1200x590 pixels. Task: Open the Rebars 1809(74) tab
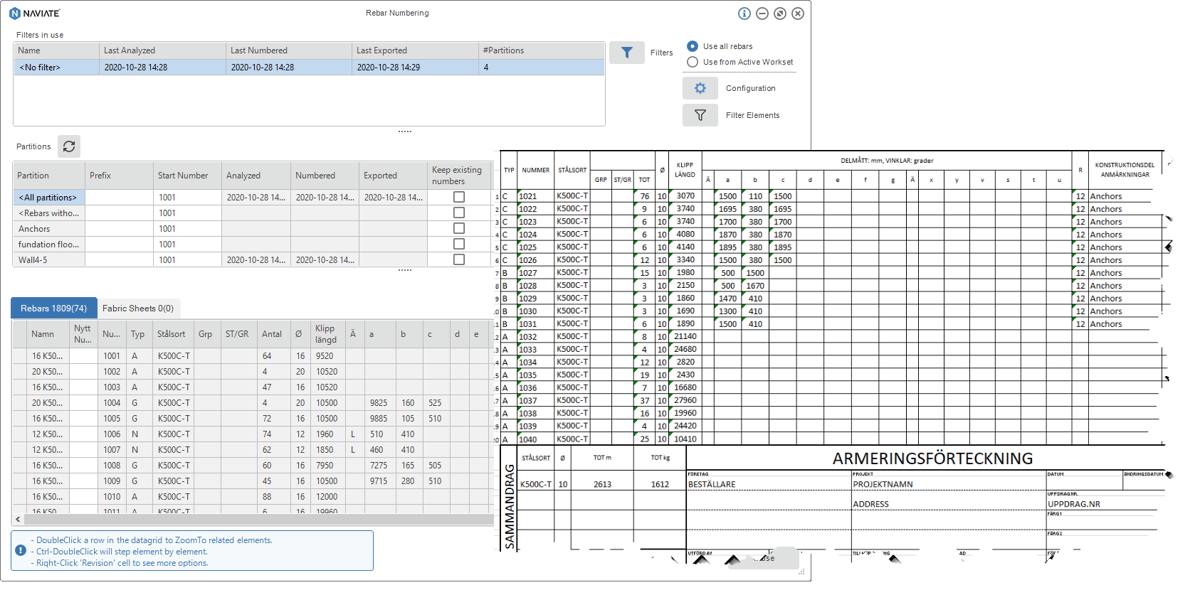[x=52, y=307]
